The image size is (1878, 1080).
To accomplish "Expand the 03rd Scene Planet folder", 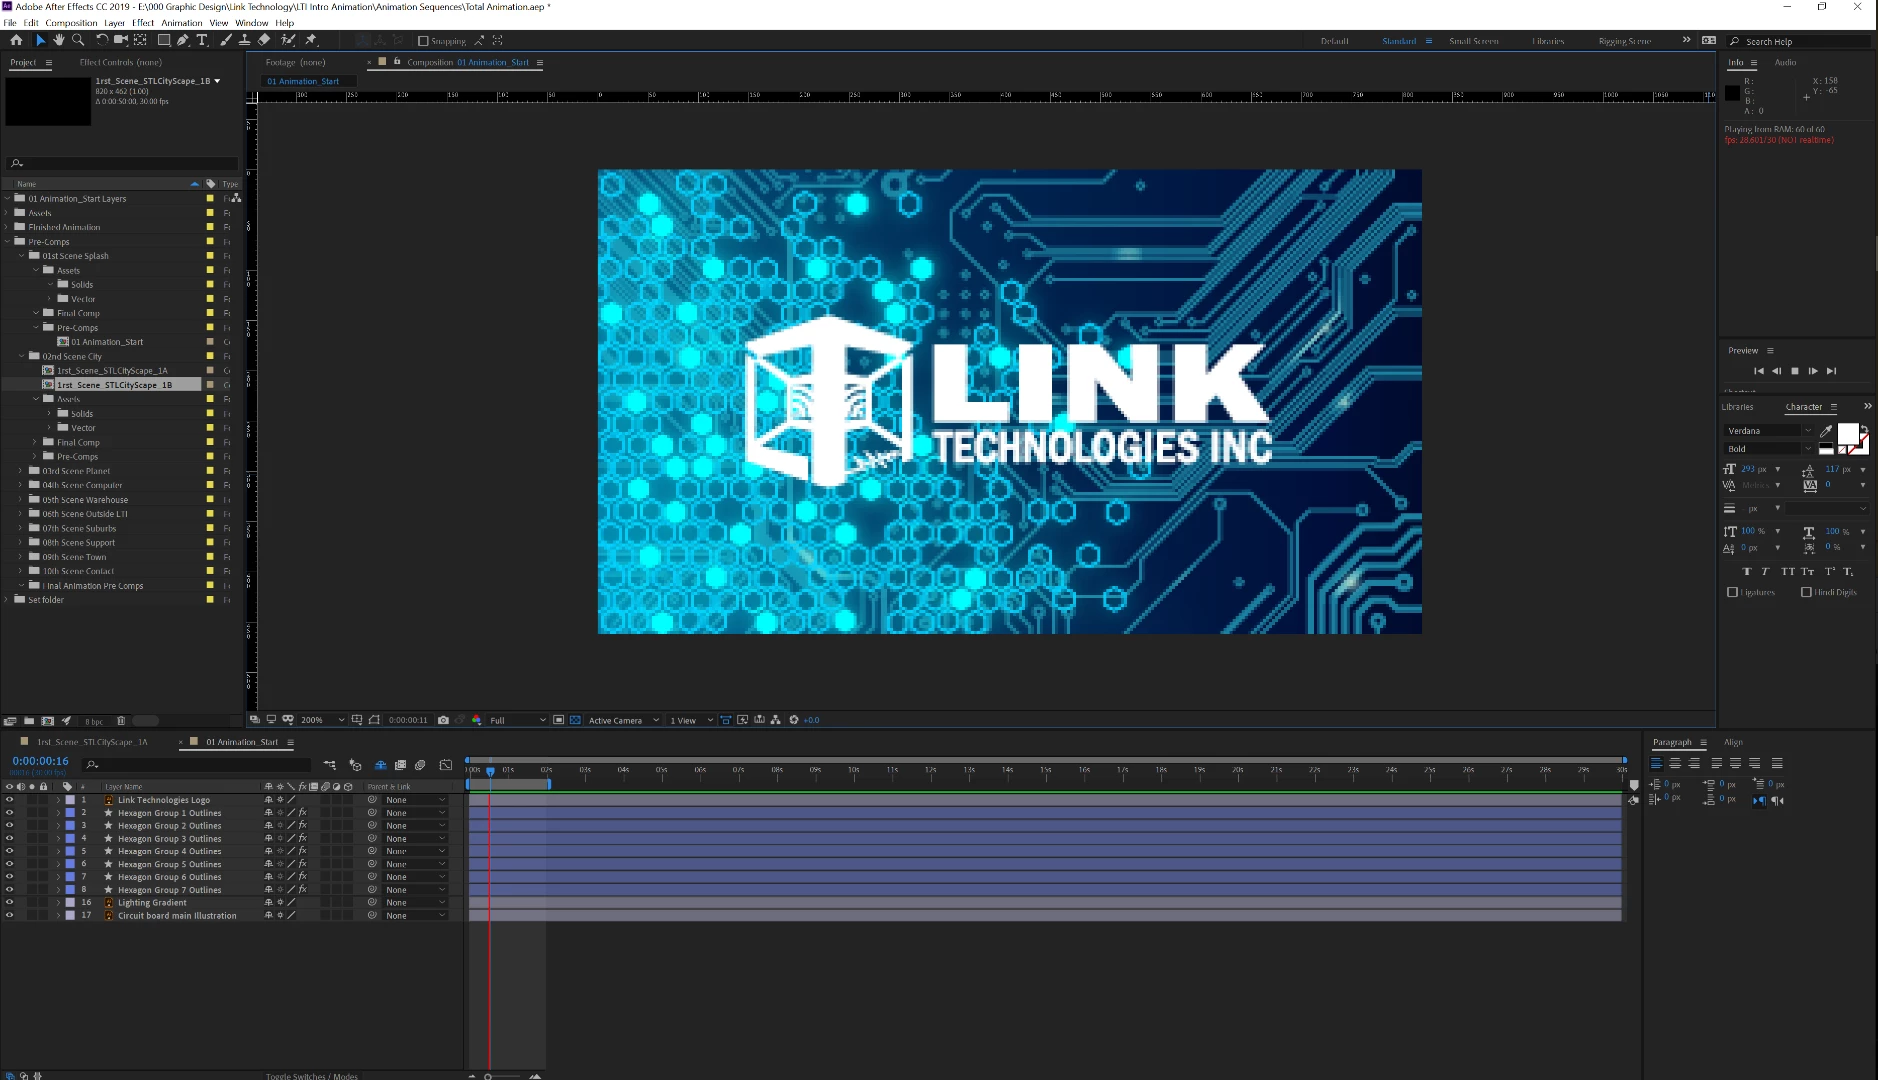I will [x=21, y=471].
